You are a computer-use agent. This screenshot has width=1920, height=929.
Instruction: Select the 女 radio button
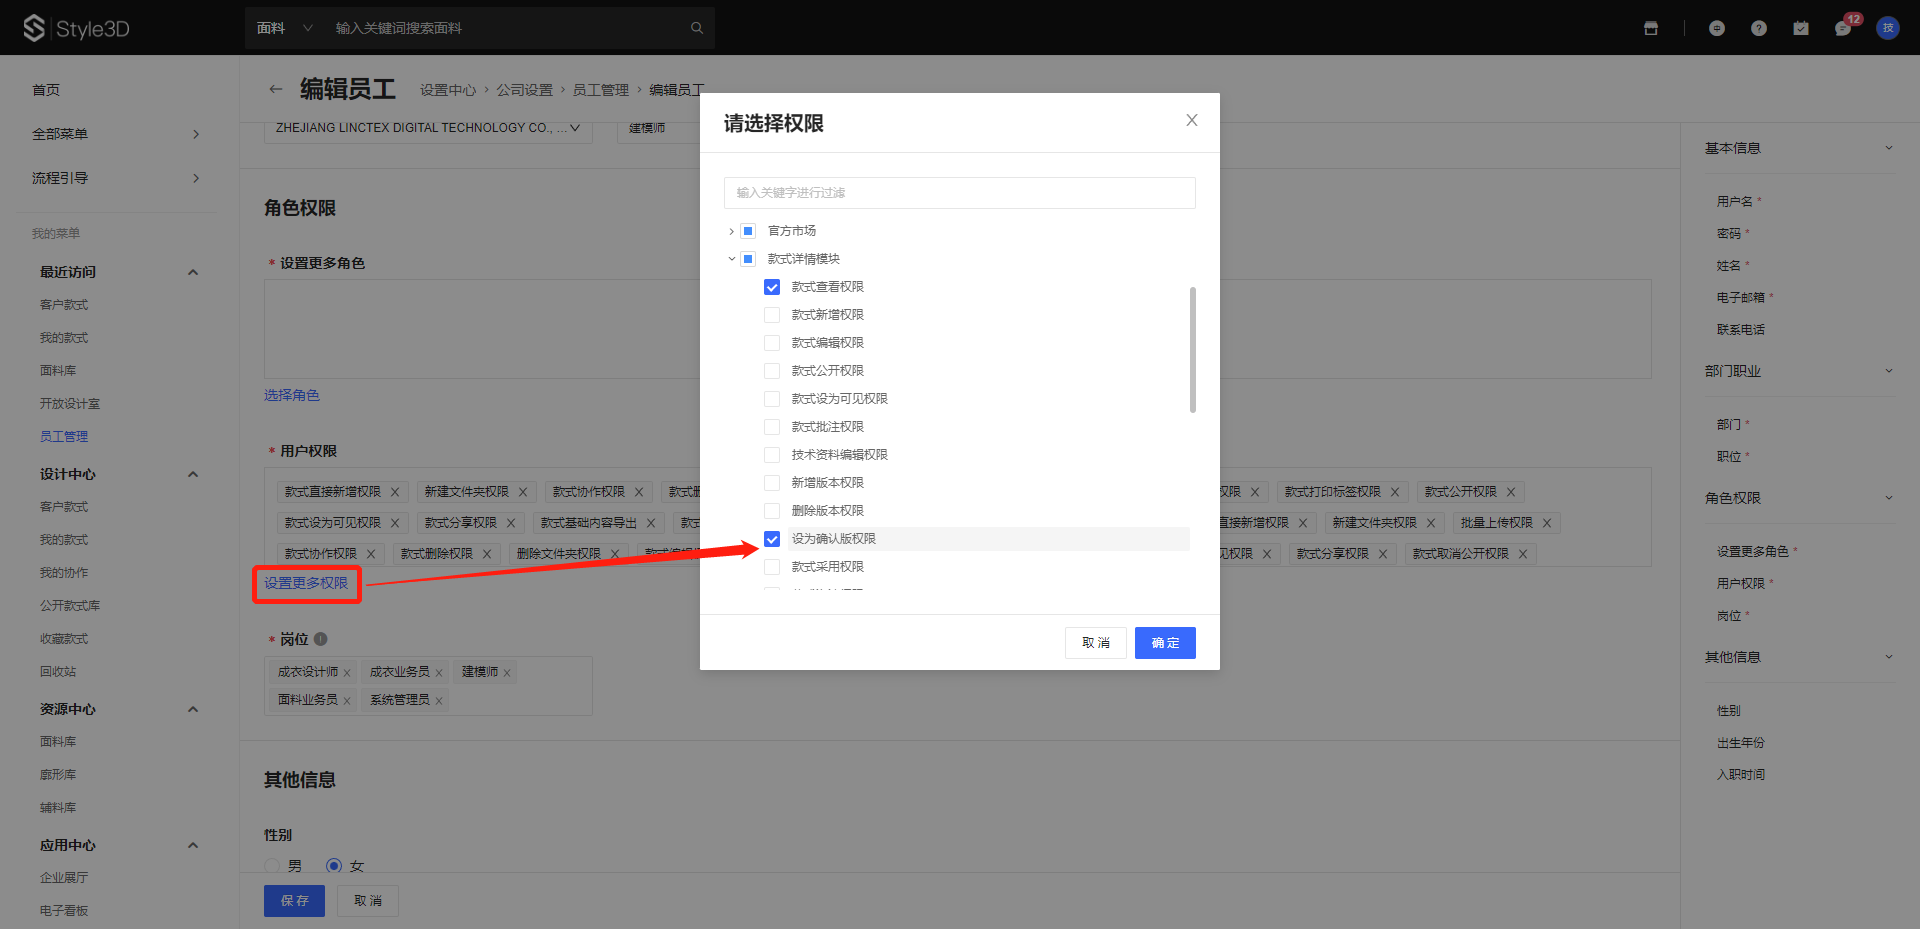(334, 866)
